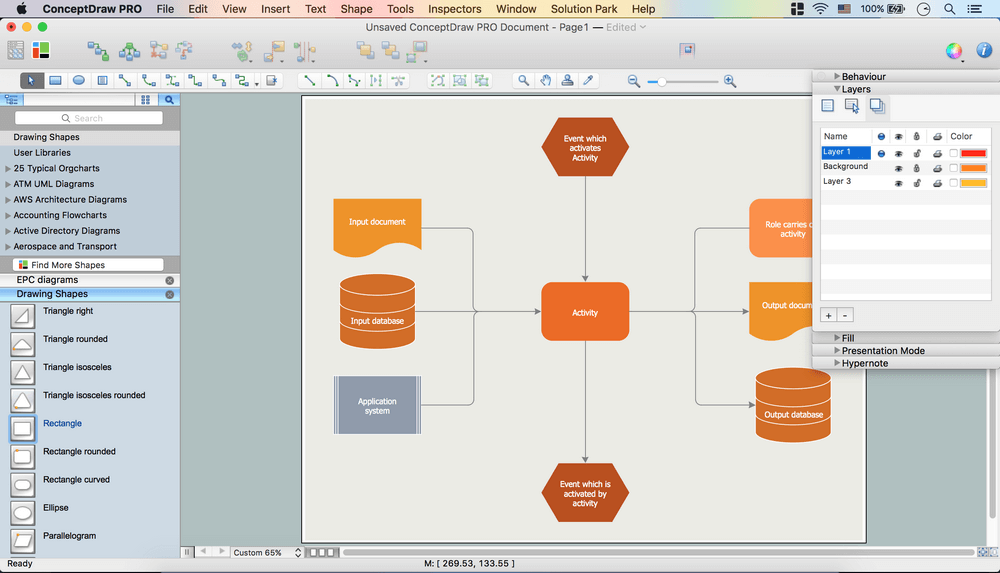Activate the hand pan tool
Viewport: 1000px width, 573px height.
point(546,80)
